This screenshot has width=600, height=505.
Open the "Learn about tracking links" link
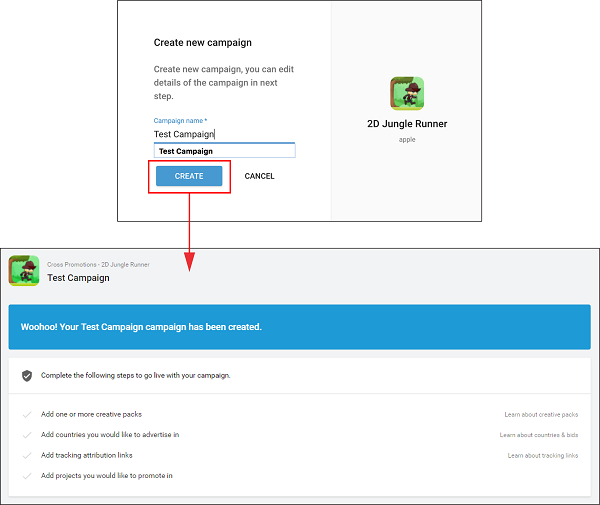pyautogui.click(x=542, y=455)
